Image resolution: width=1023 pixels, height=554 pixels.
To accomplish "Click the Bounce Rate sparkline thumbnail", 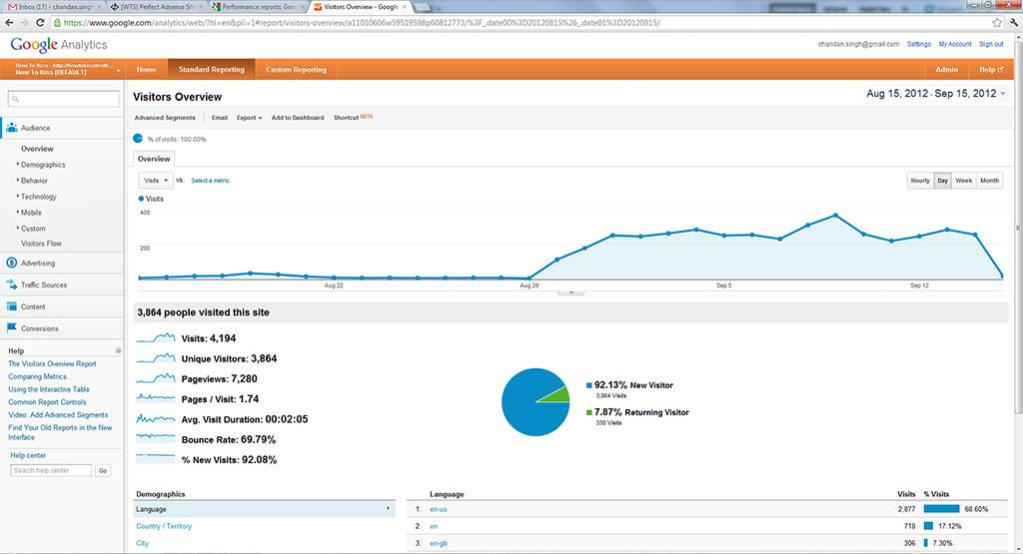I will tap(155, 439).
